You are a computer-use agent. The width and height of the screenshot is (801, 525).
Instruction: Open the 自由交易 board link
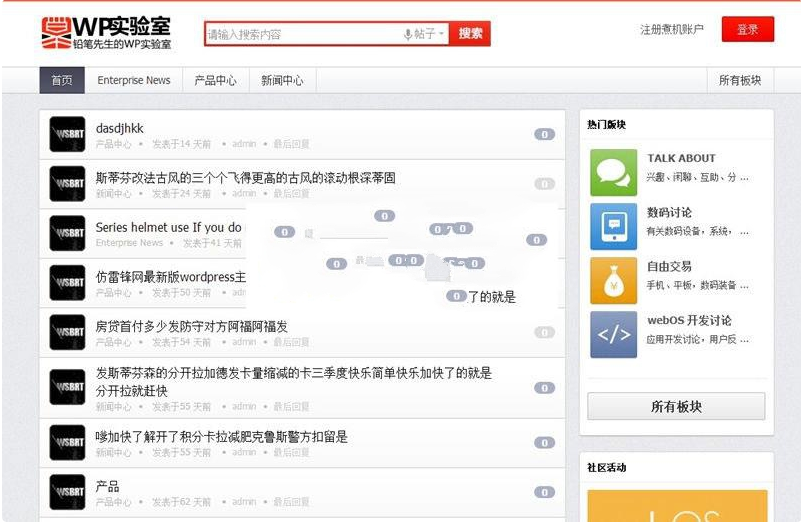point(669,266)
